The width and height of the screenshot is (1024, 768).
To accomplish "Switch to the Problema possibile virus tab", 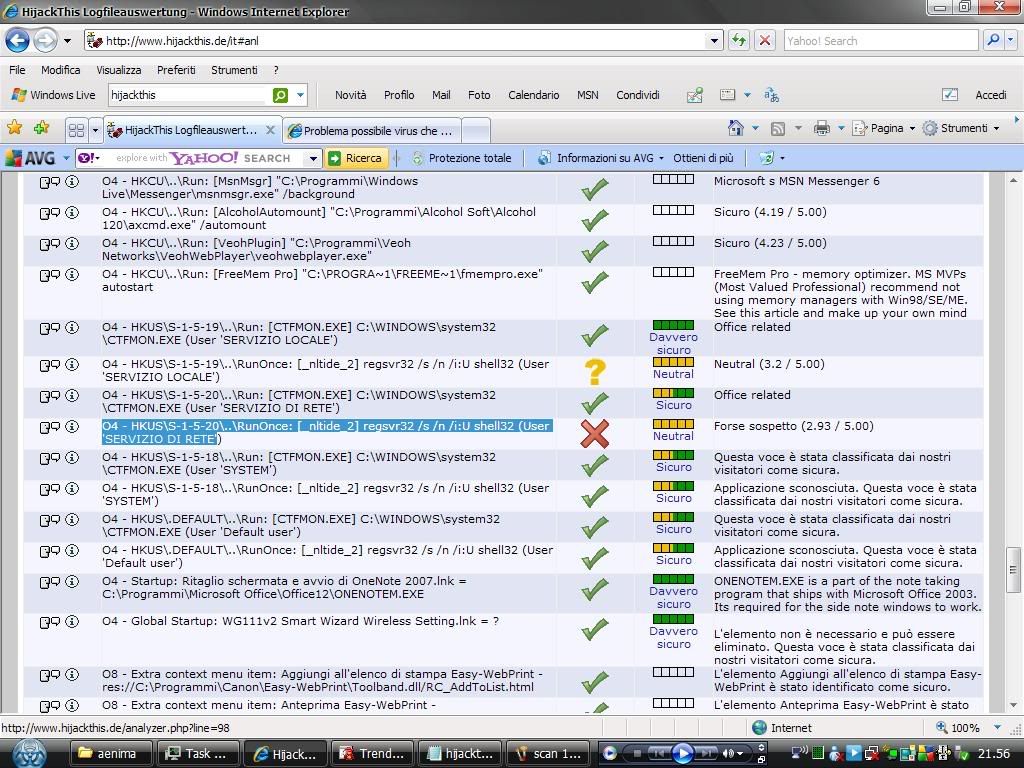I will [x=372, y=131].
